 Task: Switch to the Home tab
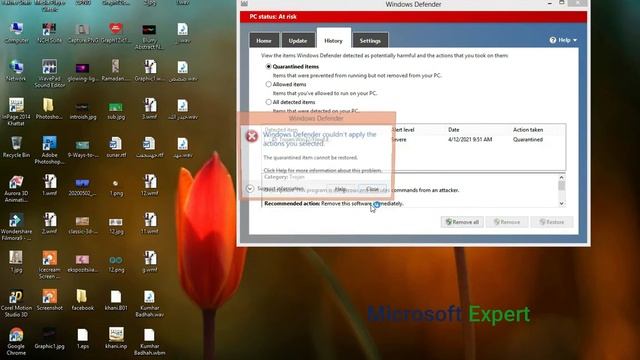pyautogui.click(x=264, y=40)
